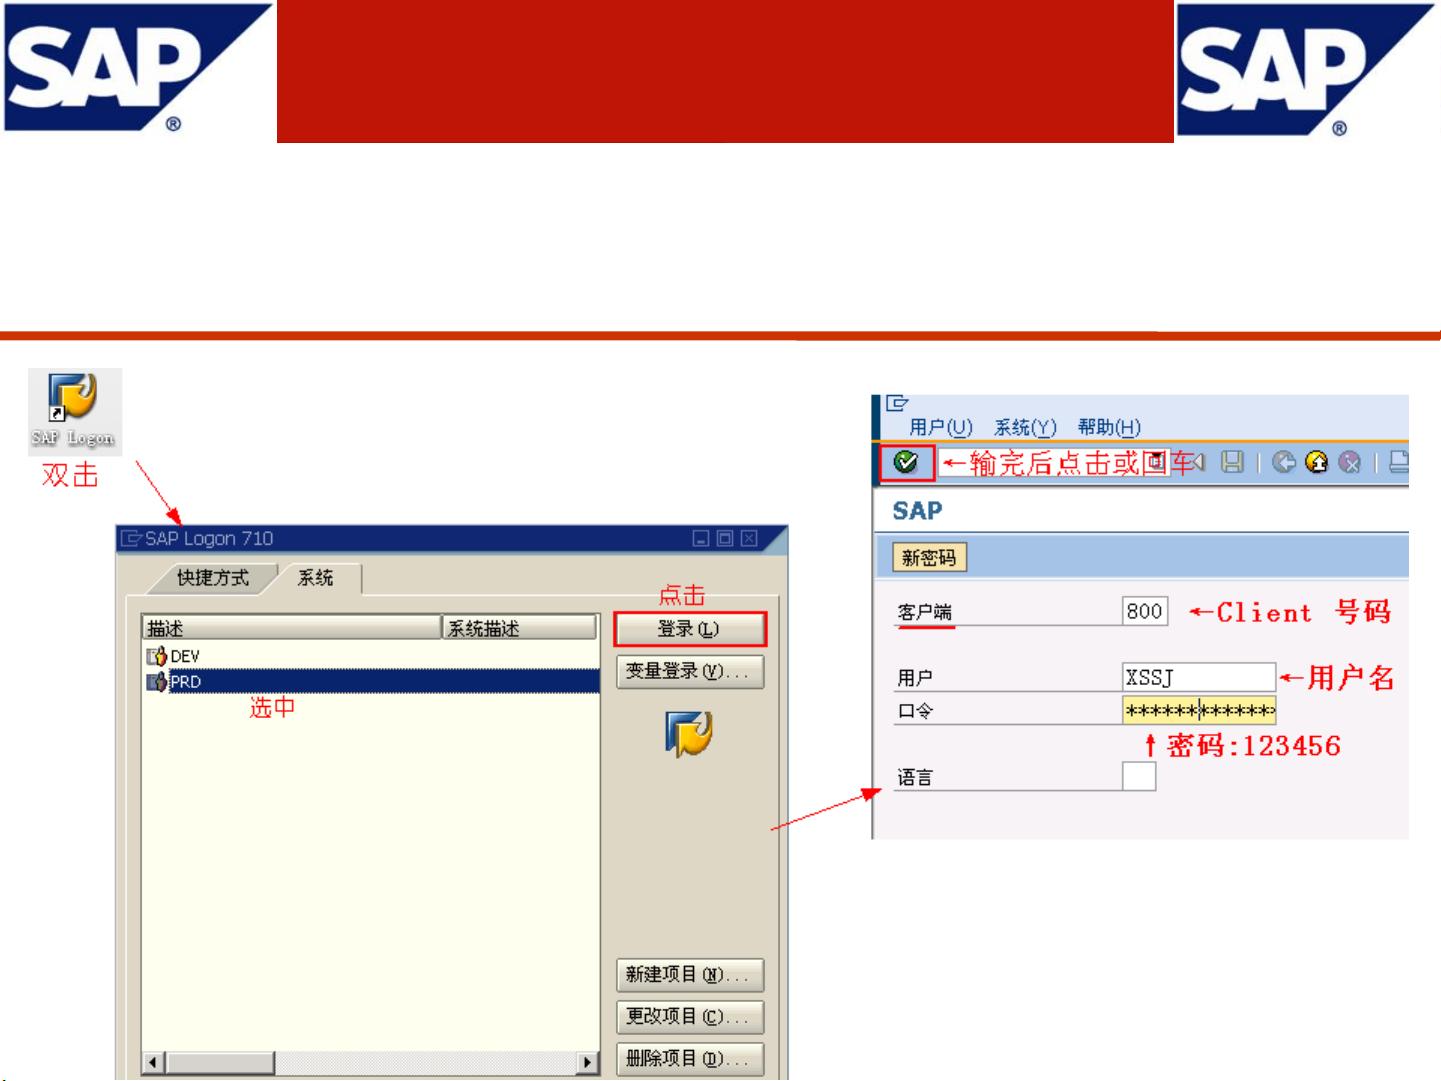Viewport: 1441px width, 1081px height.
Task: Click the Print icon in SAP toolbar
Action: pos(1399,462)
